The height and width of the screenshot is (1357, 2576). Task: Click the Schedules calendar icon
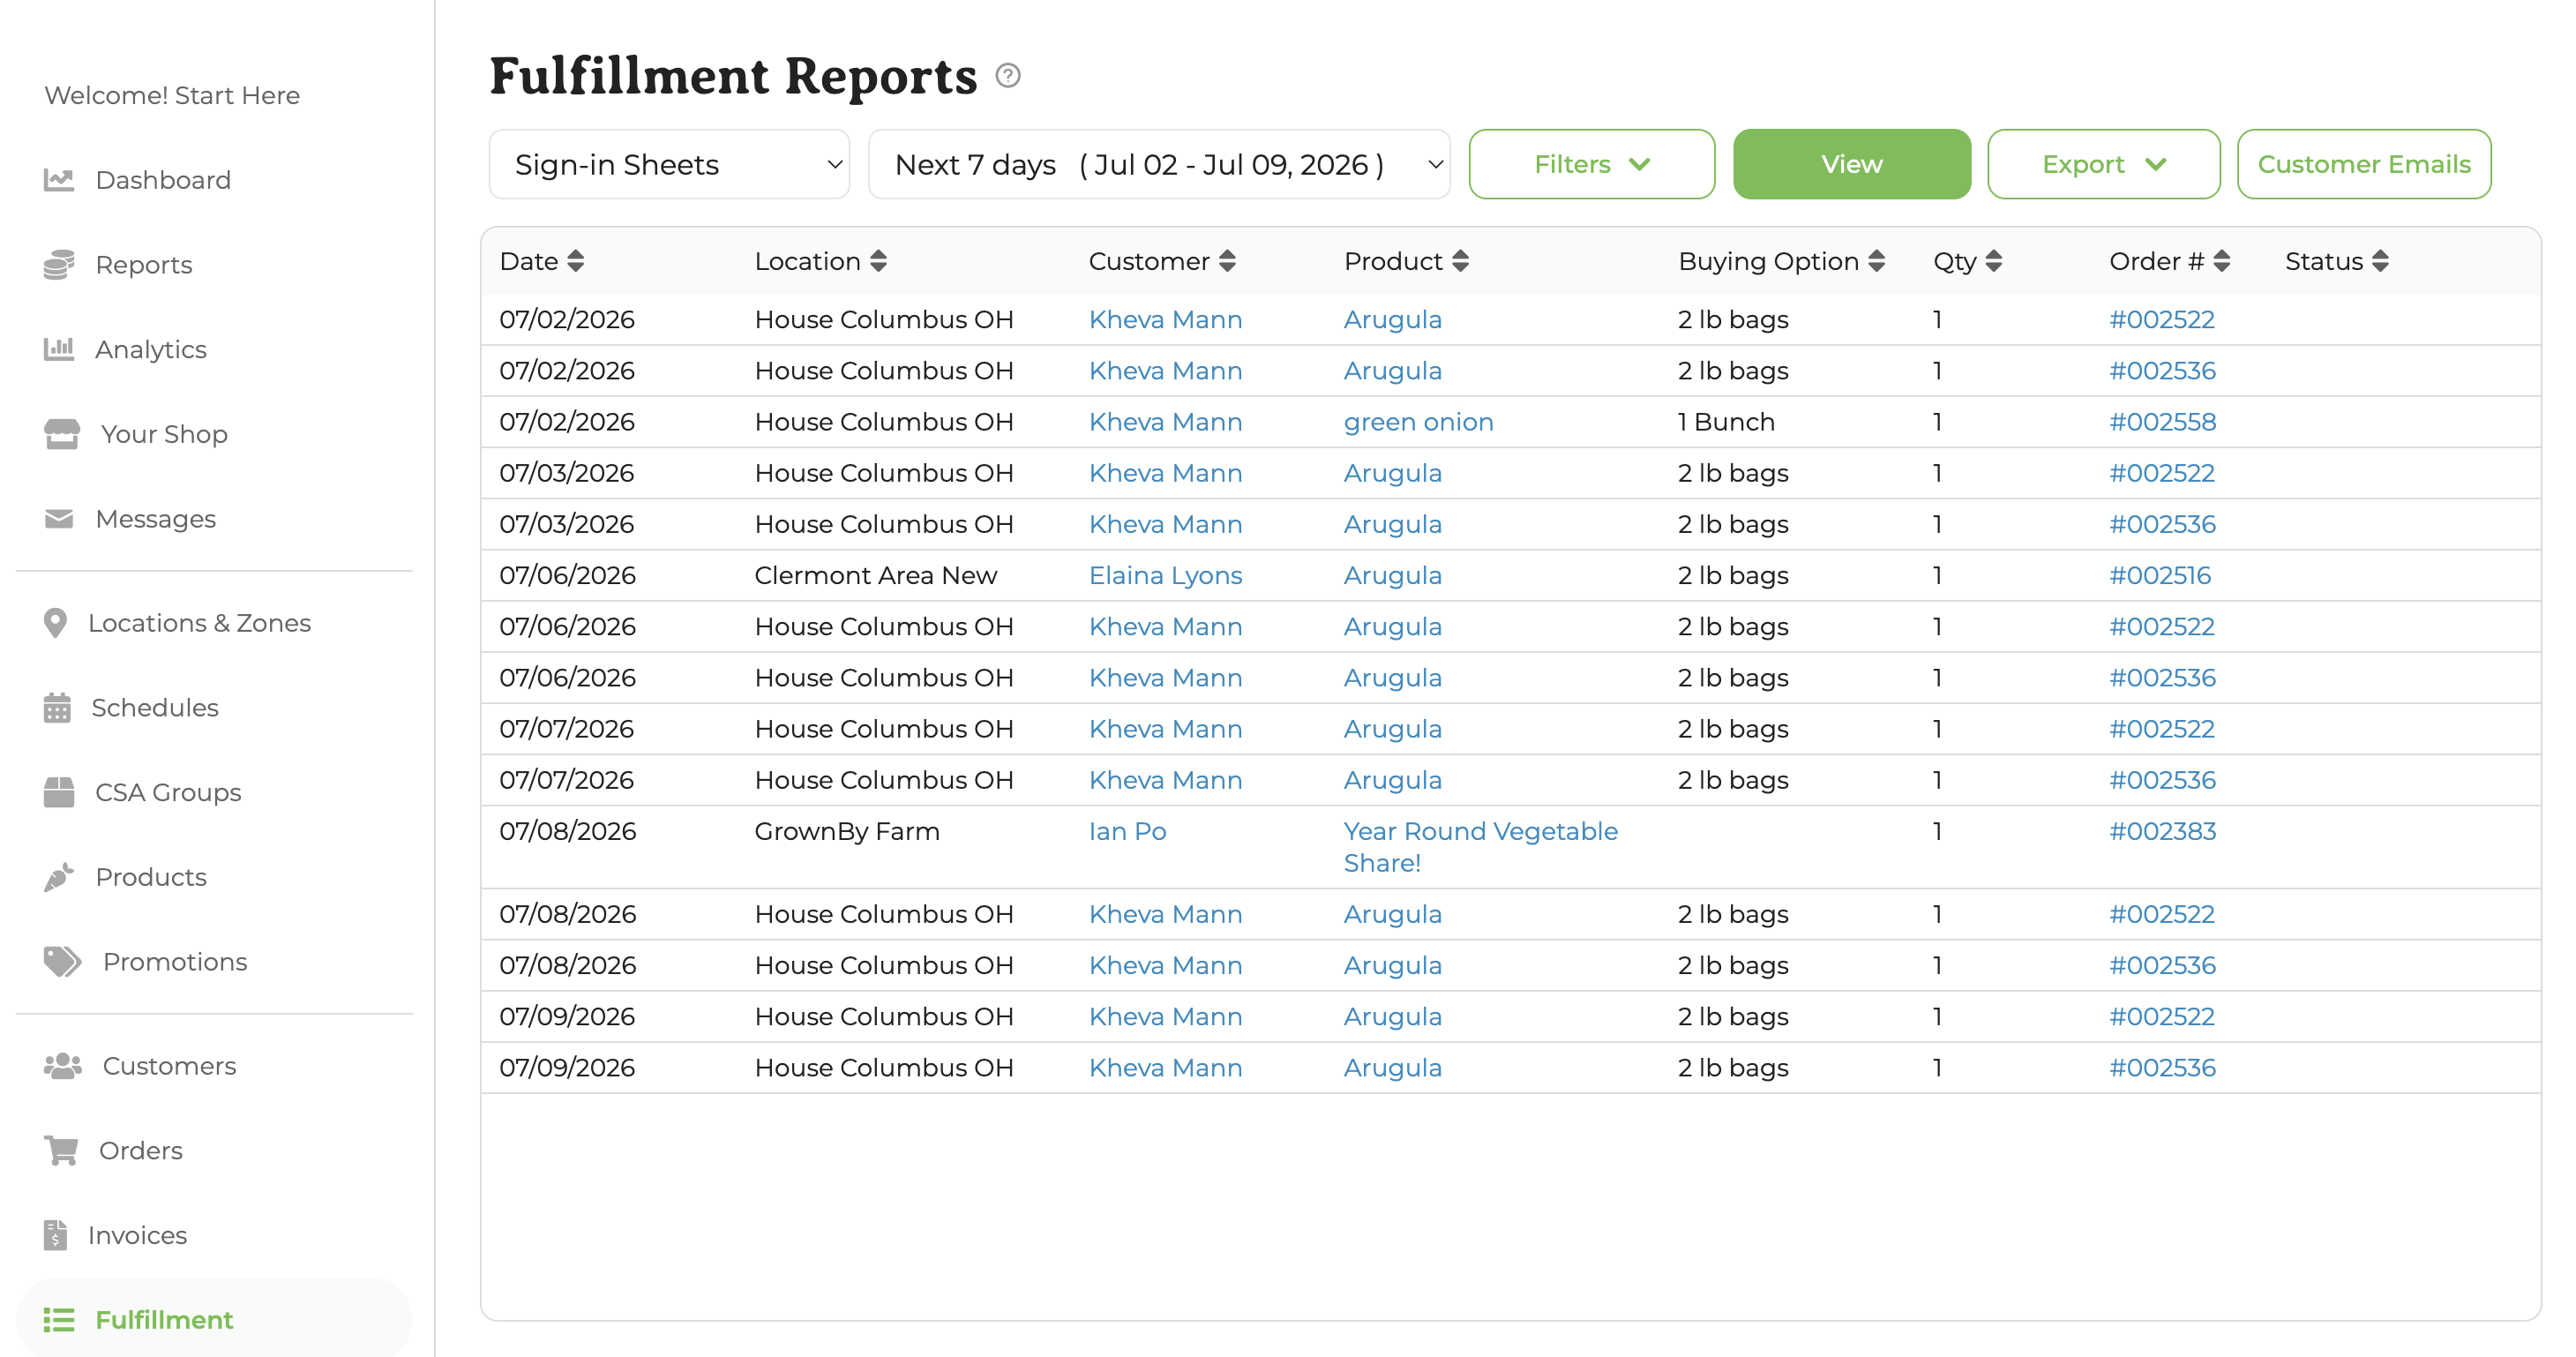click(x=57, y=708)
